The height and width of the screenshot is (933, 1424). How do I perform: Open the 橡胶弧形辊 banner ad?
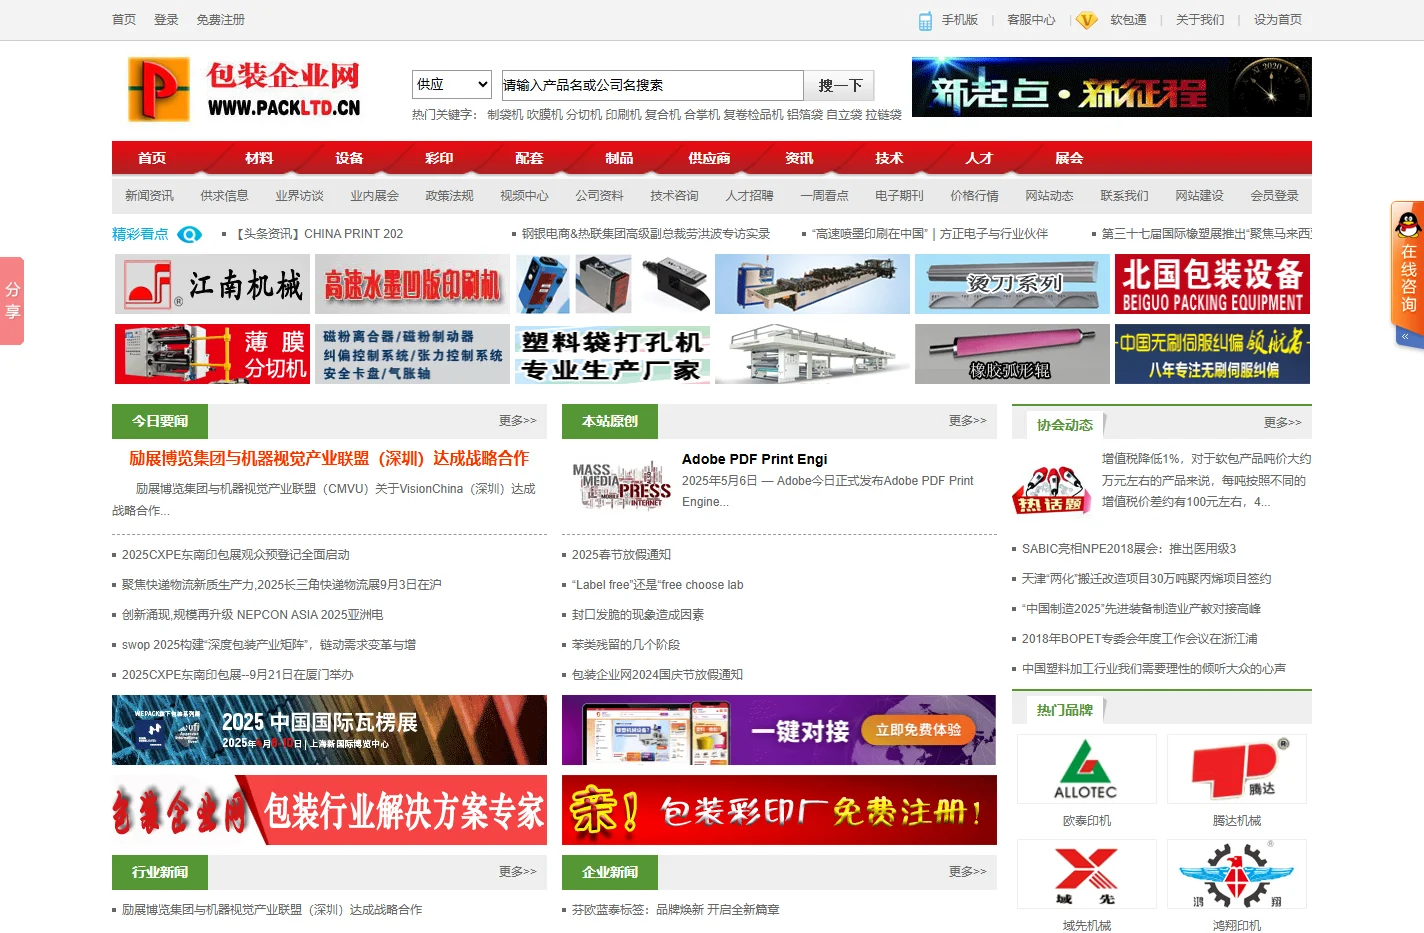1012,354
